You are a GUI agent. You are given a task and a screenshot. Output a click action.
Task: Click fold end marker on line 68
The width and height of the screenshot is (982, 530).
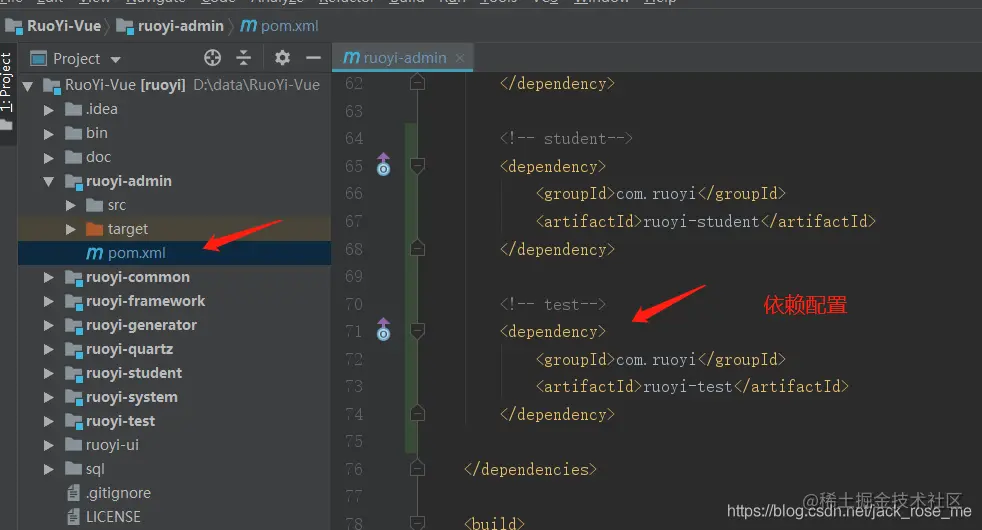tap(417, 248)
